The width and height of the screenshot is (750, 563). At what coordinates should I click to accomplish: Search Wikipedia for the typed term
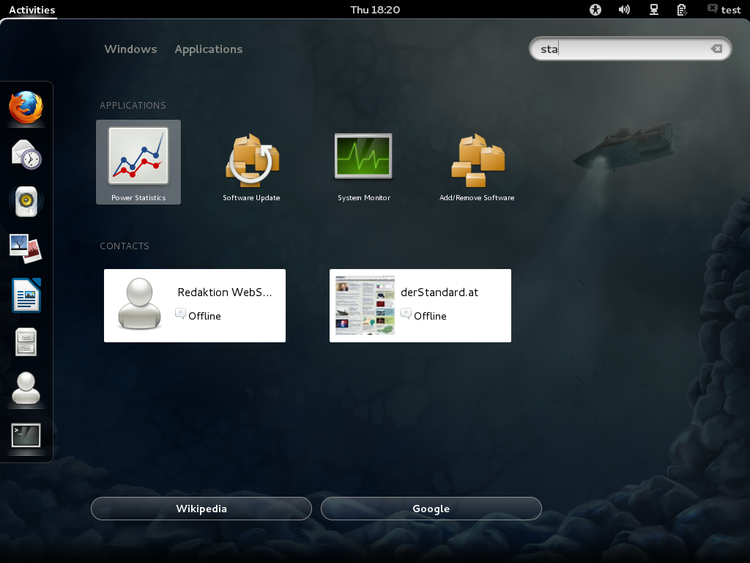tap(201, 509)
